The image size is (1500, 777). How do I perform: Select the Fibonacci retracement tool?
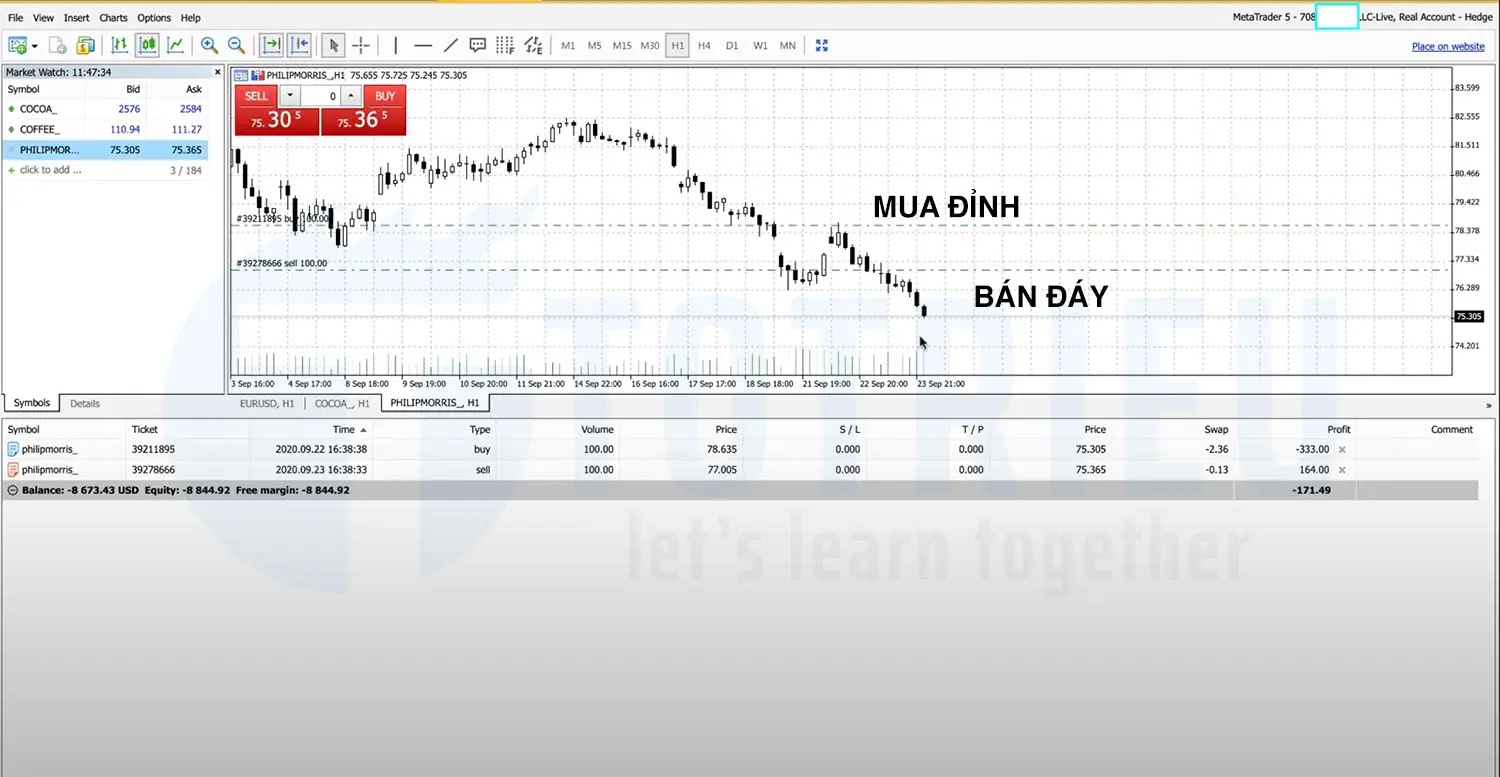point(505,45)
